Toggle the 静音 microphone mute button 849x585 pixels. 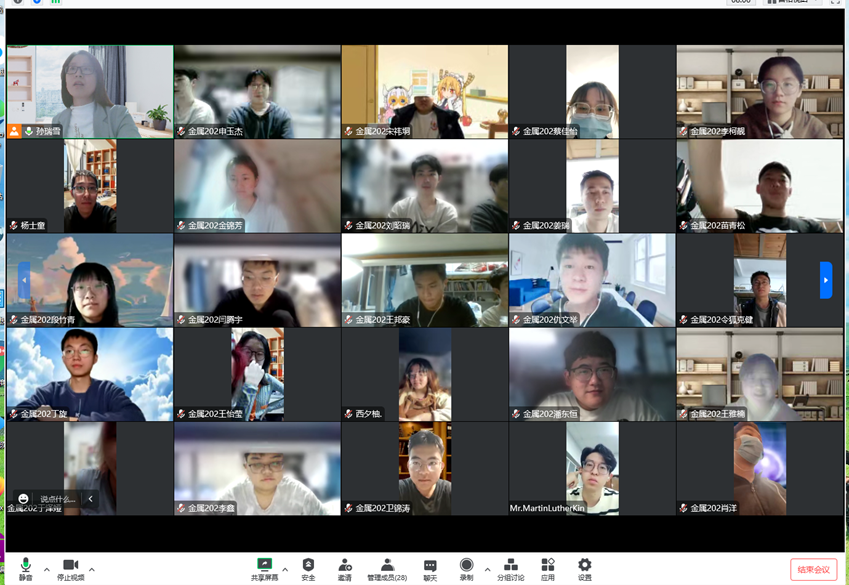(x=25, y=567)
